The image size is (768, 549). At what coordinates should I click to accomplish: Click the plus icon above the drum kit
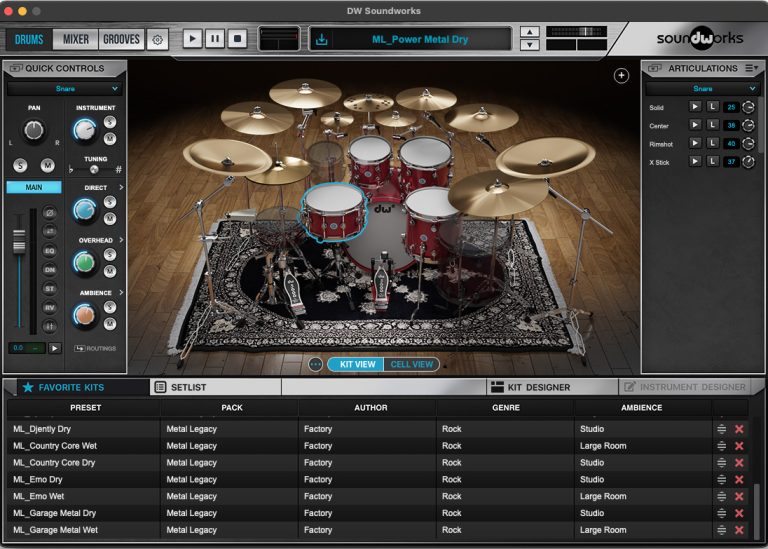[x=621, y=75]
